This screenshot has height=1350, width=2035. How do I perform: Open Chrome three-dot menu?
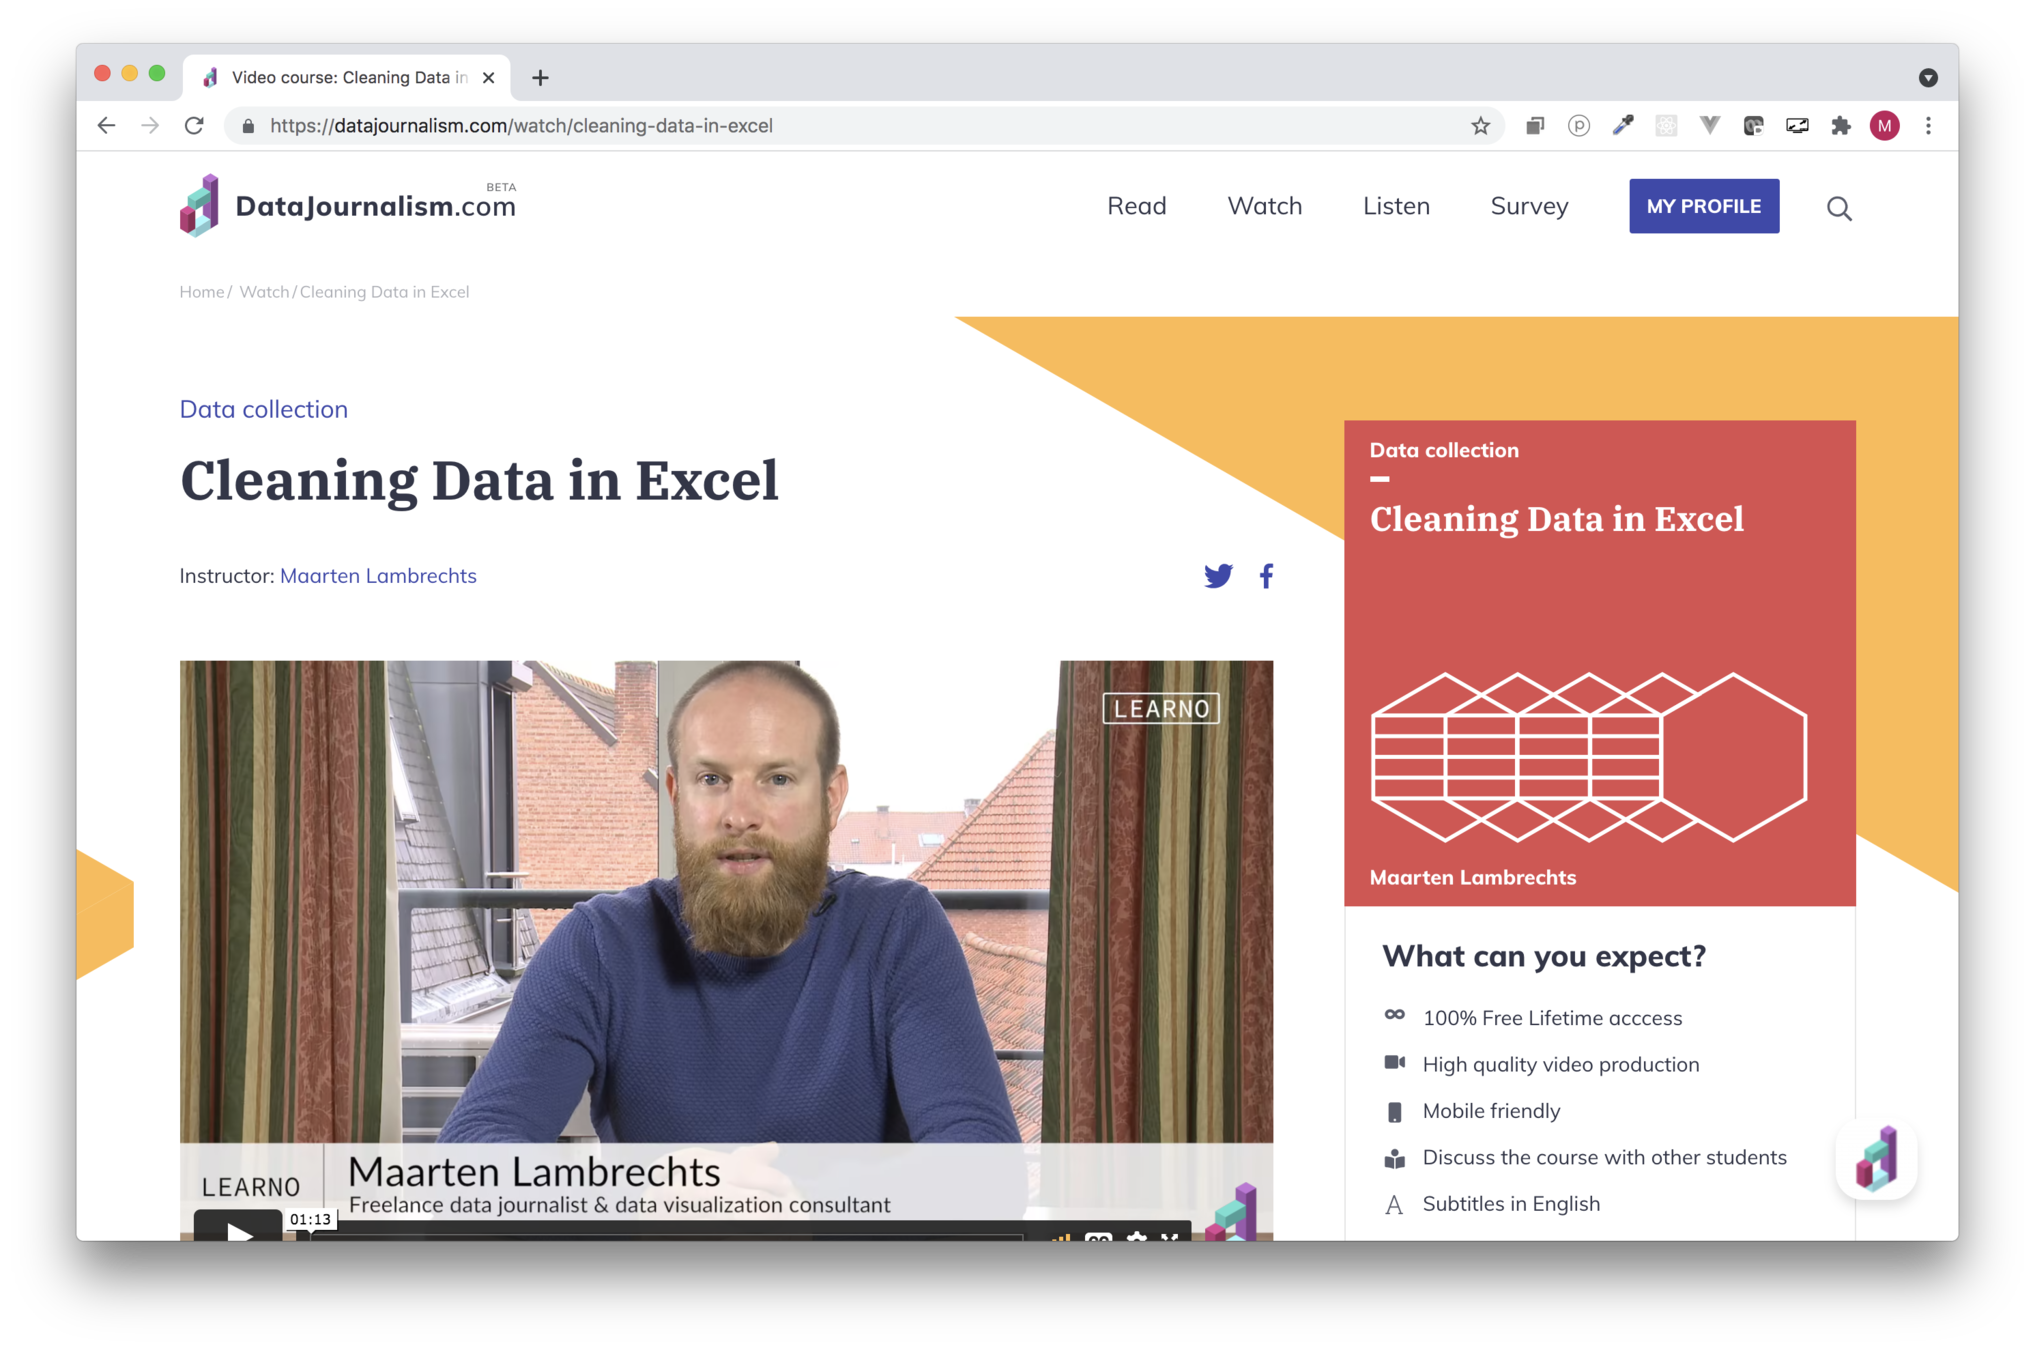click(1928, 126)
